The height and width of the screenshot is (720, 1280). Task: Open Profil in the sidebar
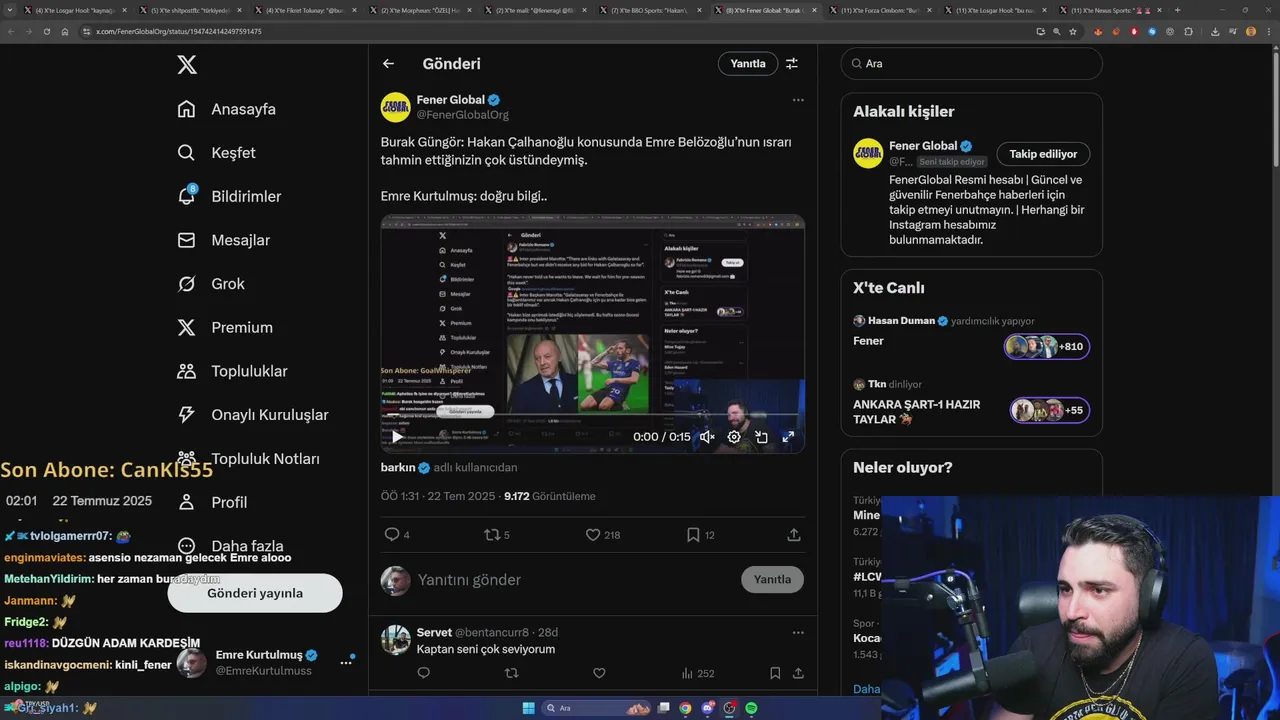[211, 502]
